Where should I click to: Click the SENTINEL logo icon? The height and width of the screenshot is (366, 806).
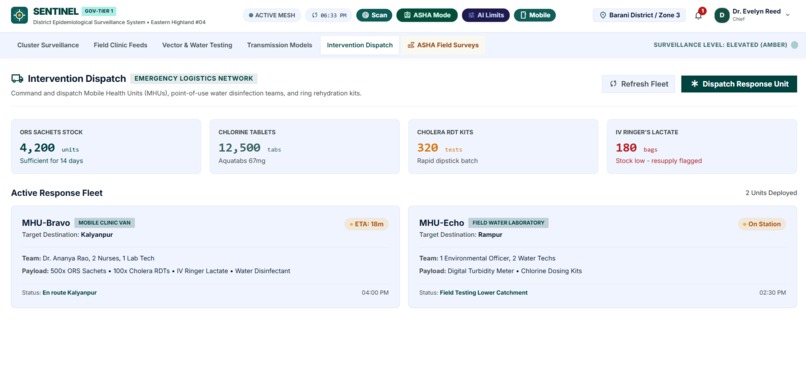[x=20, y=15]
